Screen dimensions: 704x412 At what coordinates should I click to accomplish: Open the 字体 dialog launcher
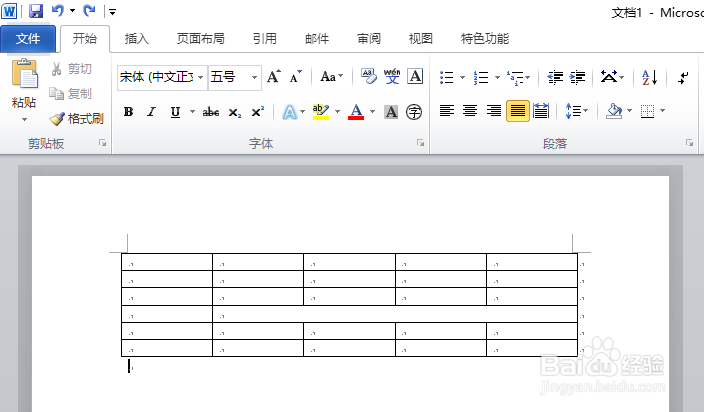click(421, 143)
